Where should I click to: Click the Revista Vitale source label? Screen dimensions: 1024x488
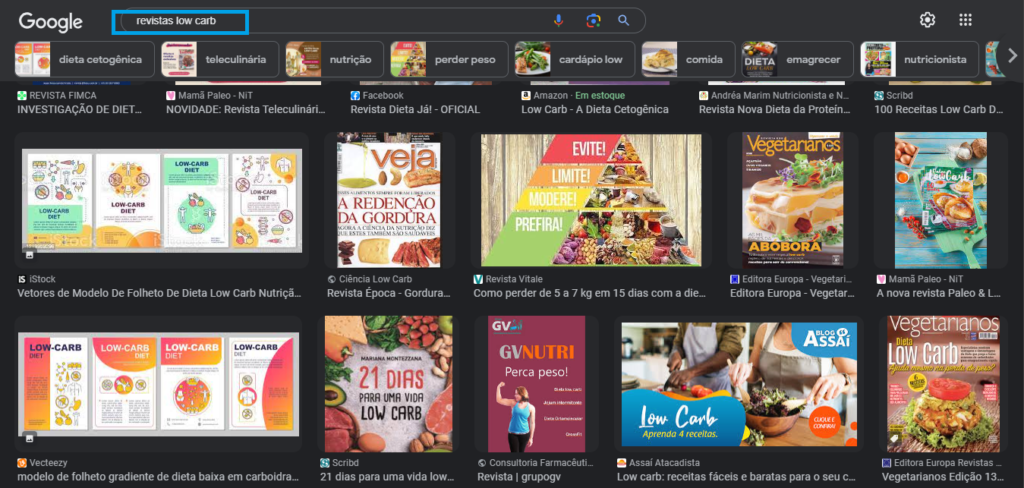[509, 279]
